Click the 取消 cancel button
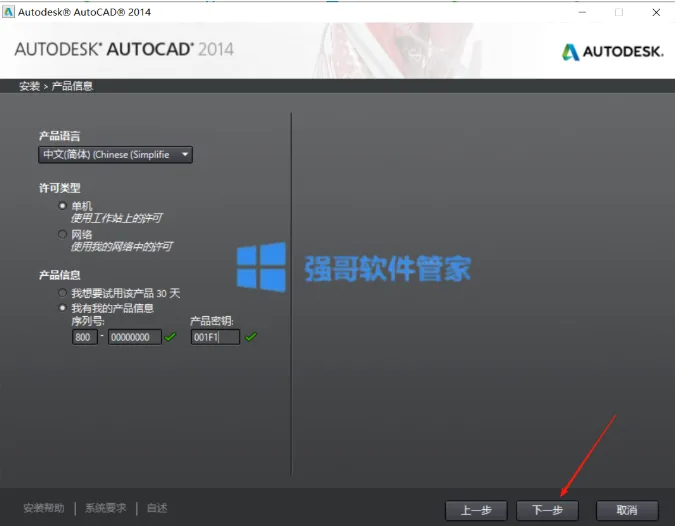This screenshot has width=675, height=526. 627,511
